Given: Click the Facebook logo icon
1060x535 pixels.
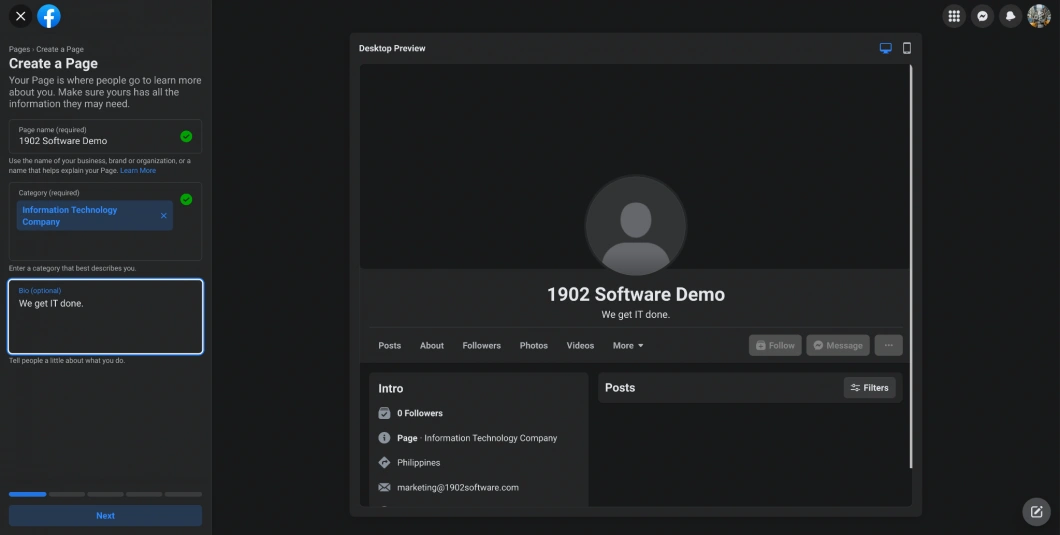Looking at the screenshot, I should pos(49,16).
